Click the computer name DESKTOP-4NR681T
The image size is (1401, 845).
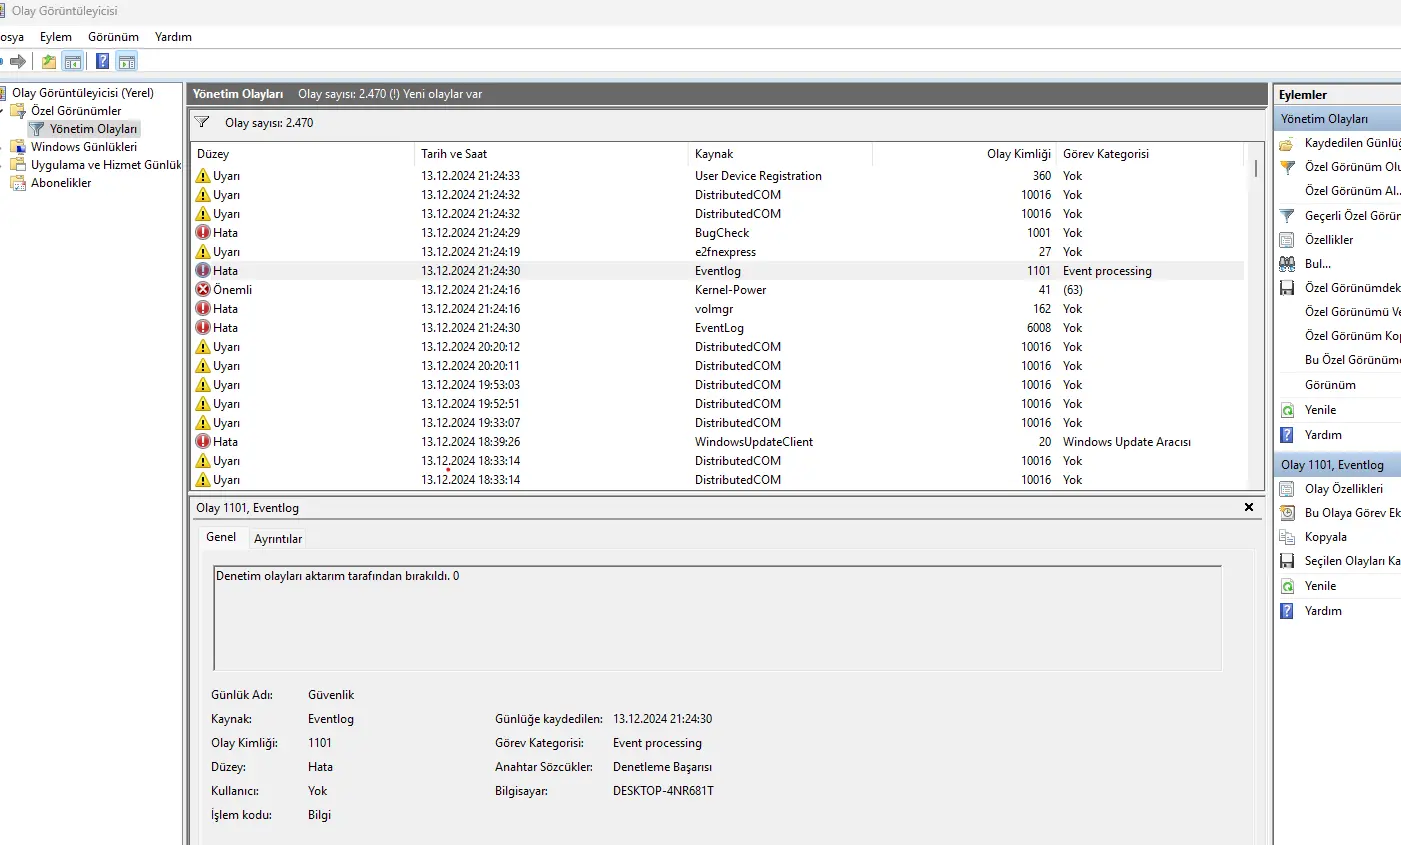663,791
